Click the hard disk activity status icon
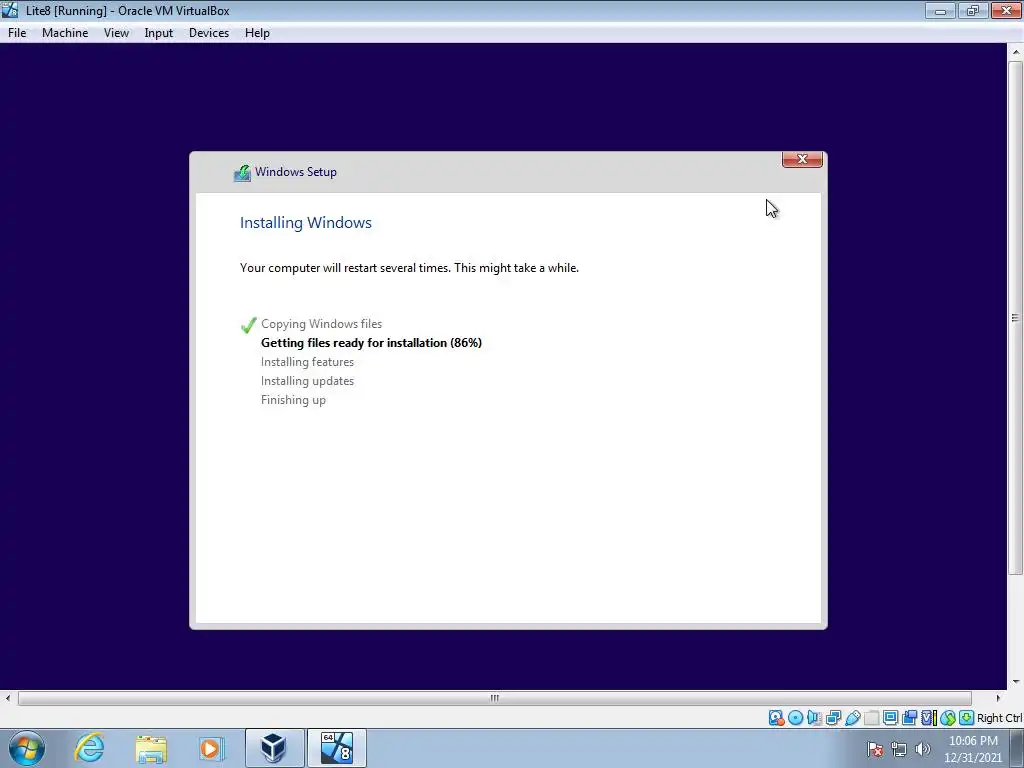Viewport: 1024px width, 768px height. pyautogui.click(x=776, y=718)
